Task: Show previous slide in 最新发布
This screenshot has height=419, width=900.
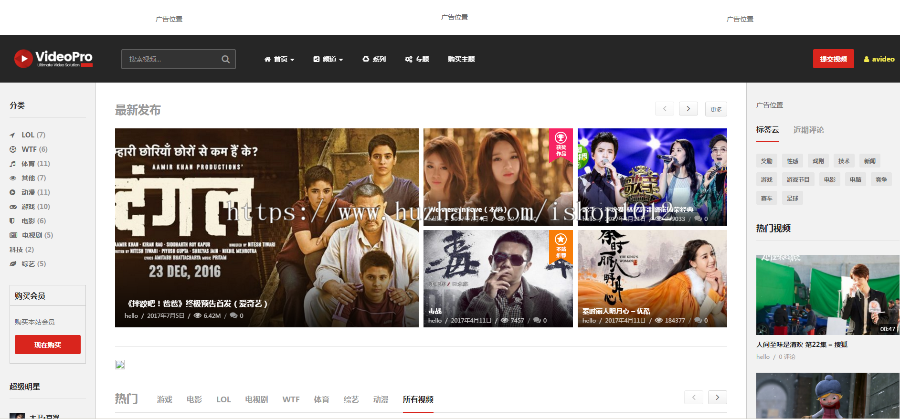Action: click(664, 108)
